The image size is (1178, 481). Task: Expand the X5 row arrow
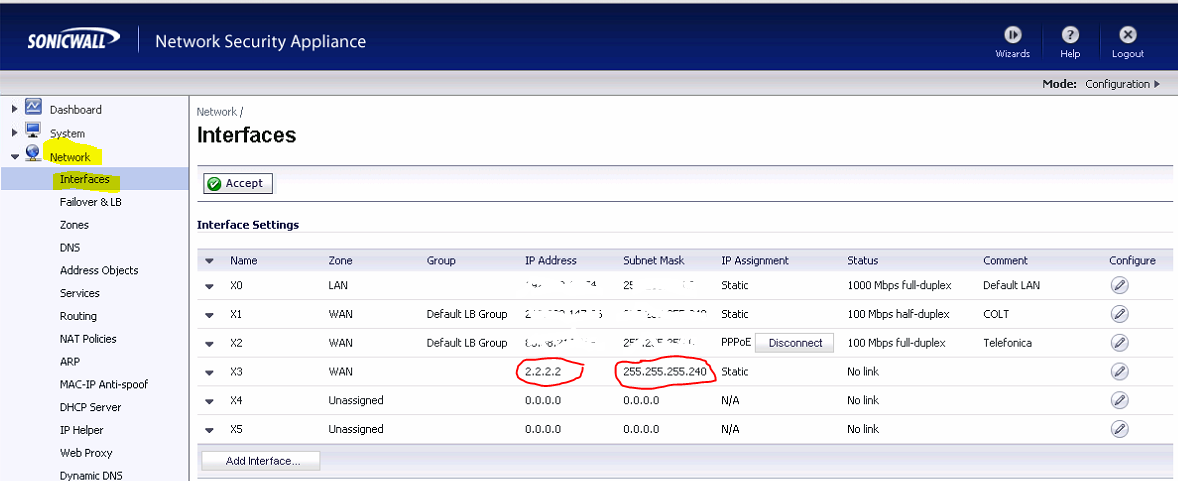tap(210, 430)
